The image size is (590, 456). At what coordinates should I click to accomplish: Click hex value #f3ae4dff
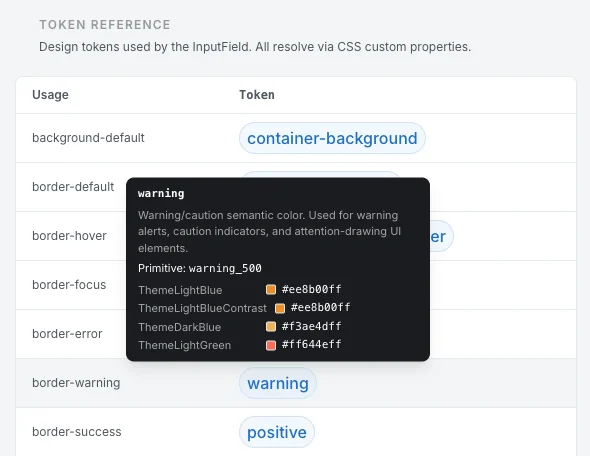312,326
